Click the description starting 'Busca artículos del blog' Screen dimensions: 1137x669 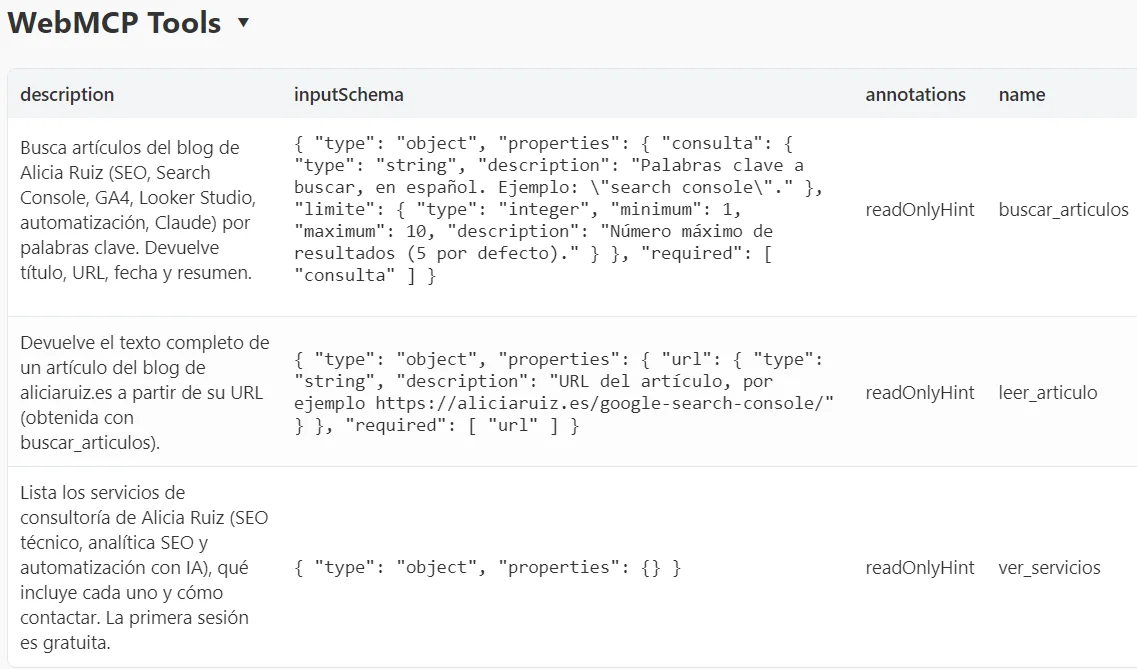[x=138, y=210]
